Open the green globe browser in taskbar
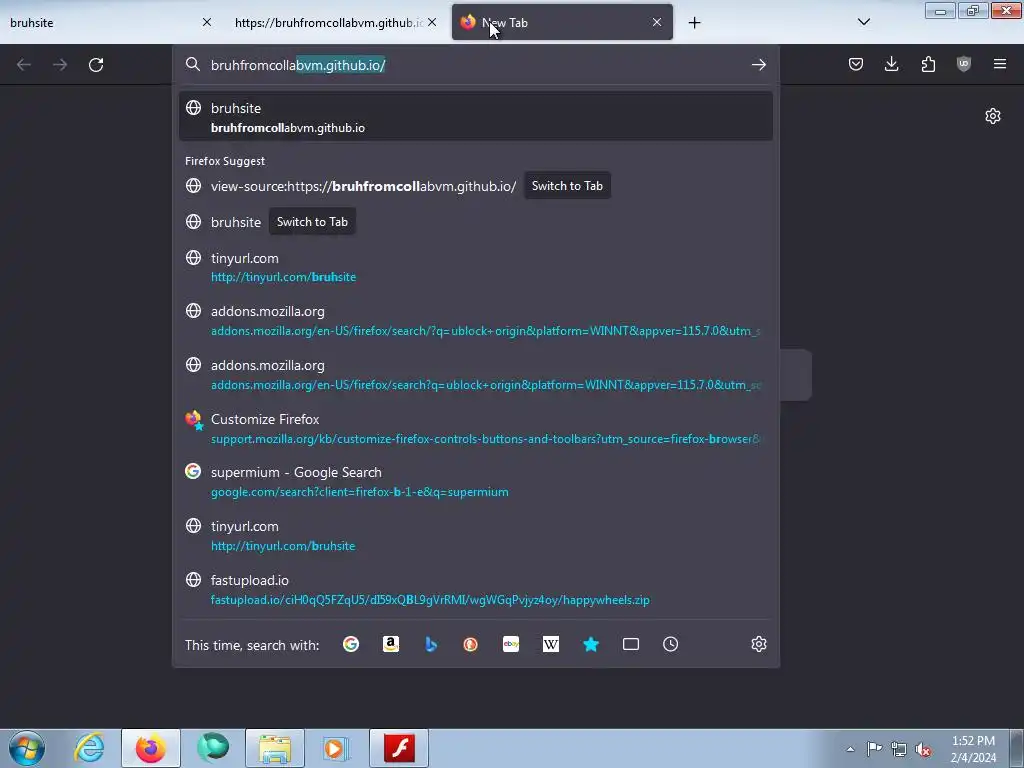Screen dimensions: 1024x768 pyautogui.click(x=213, y=748)
